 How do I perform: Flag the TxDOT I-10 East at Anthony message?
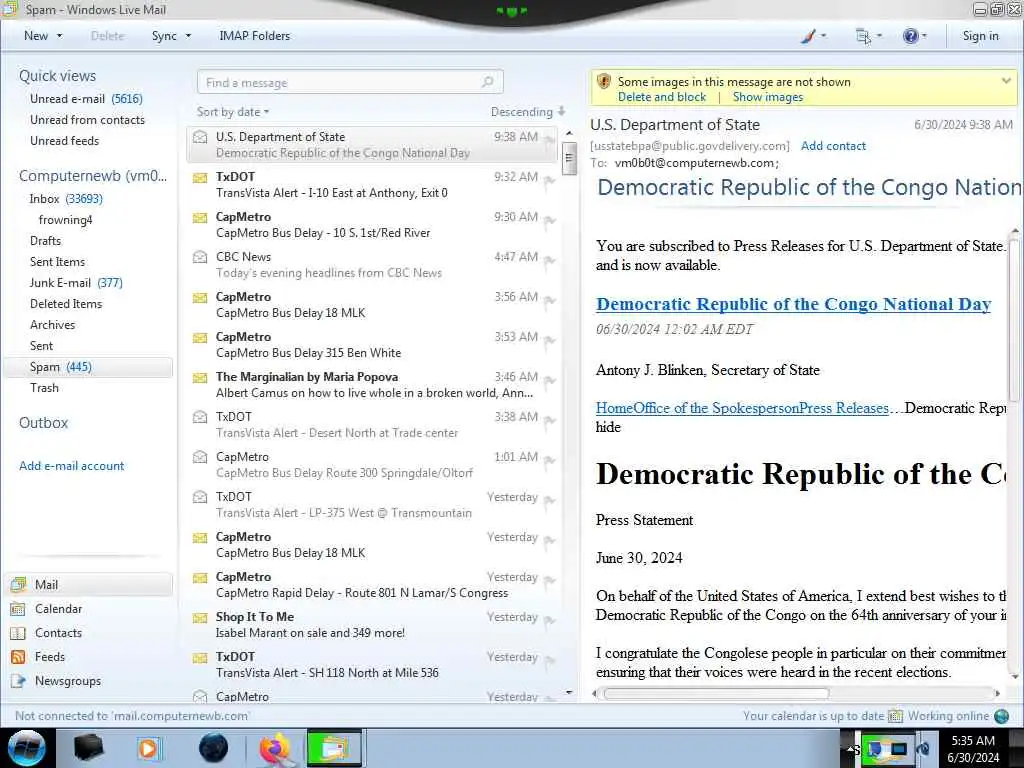[550, 181]
